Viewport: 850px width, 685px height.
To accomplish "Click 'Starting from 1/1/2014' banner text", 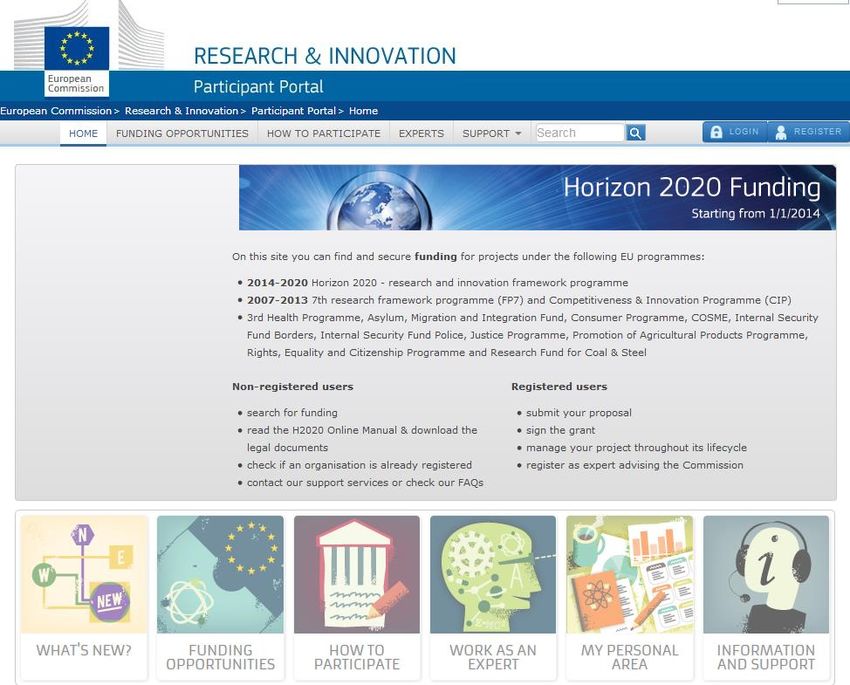I will point(756,214).
